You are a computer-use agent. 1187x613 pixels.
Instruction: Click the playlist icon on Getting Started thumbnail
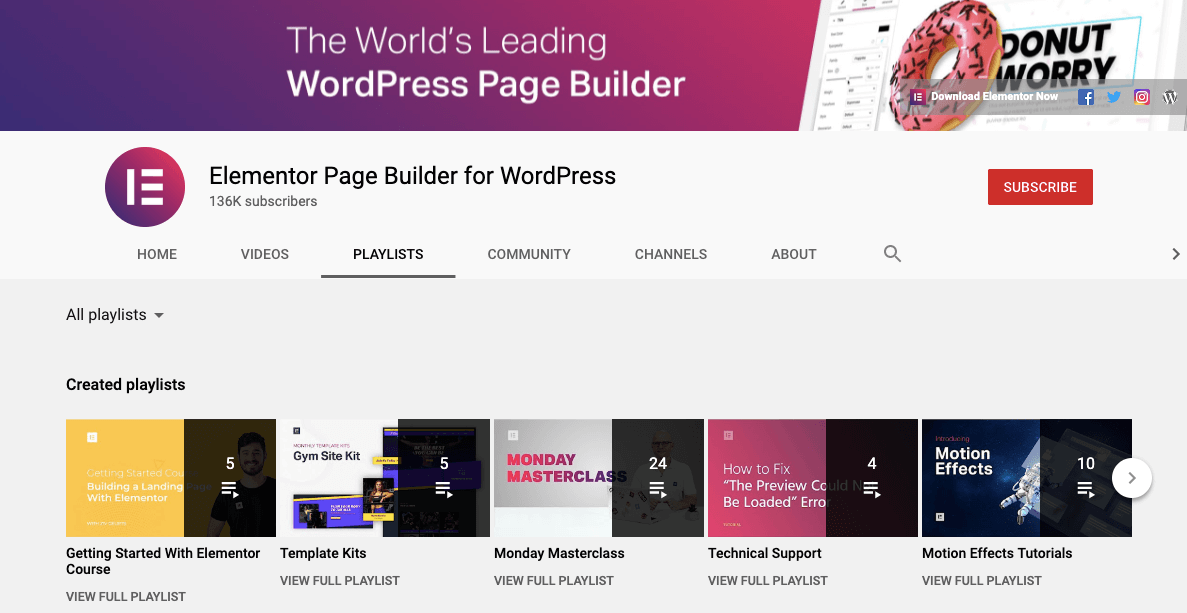pyautogui.click(x=229, y=490)
